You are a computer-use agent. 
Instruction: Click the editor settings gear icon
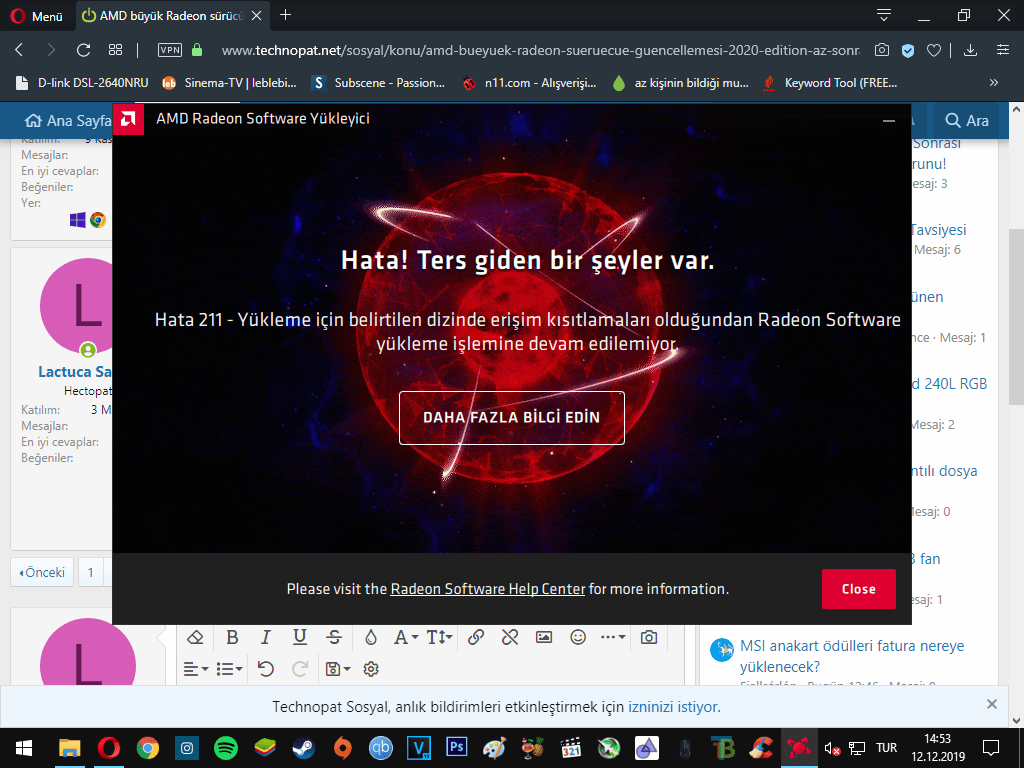[x=371, y=669]
